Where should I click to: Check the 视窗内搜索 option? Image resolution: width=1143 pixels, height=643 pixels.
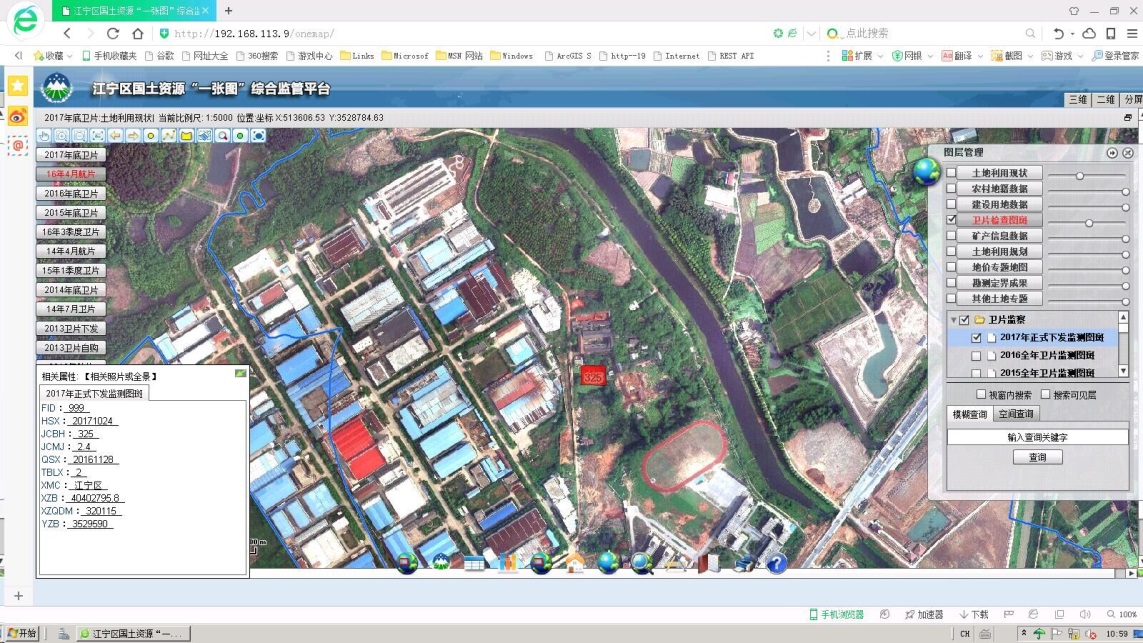pos(981,395)
